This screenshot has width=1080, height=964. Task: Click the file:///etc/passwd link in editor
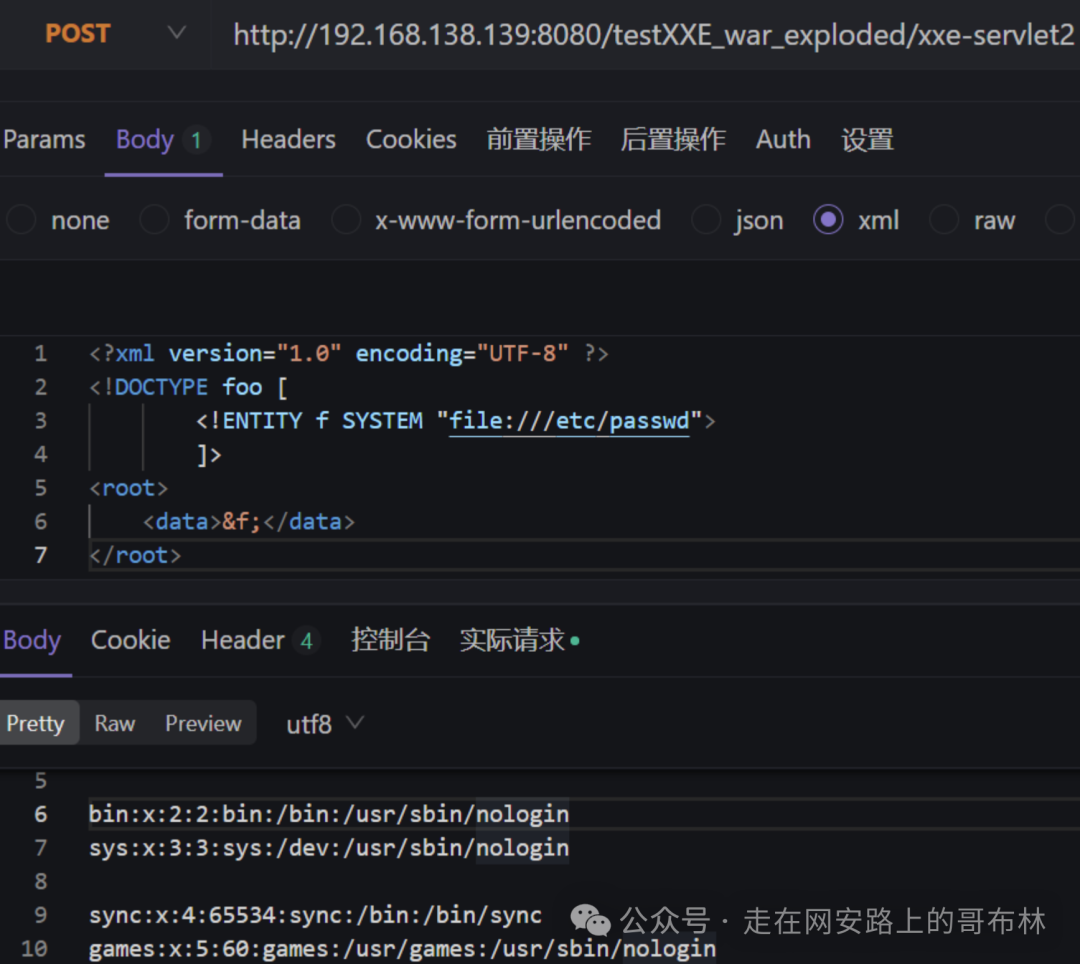click(569, 421)
